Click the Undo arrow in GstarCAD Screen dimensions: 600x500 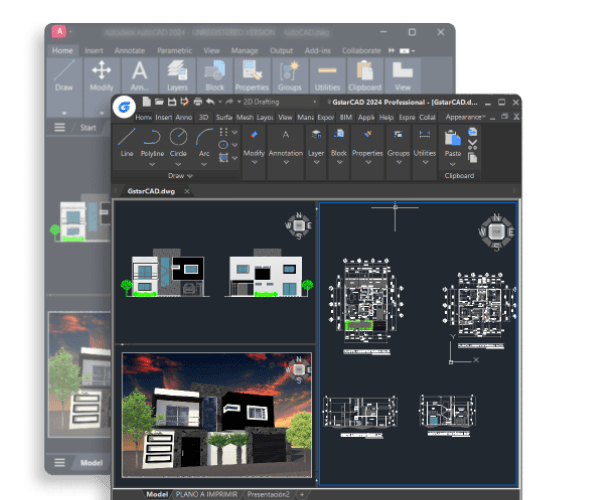[x=210, y=102]
